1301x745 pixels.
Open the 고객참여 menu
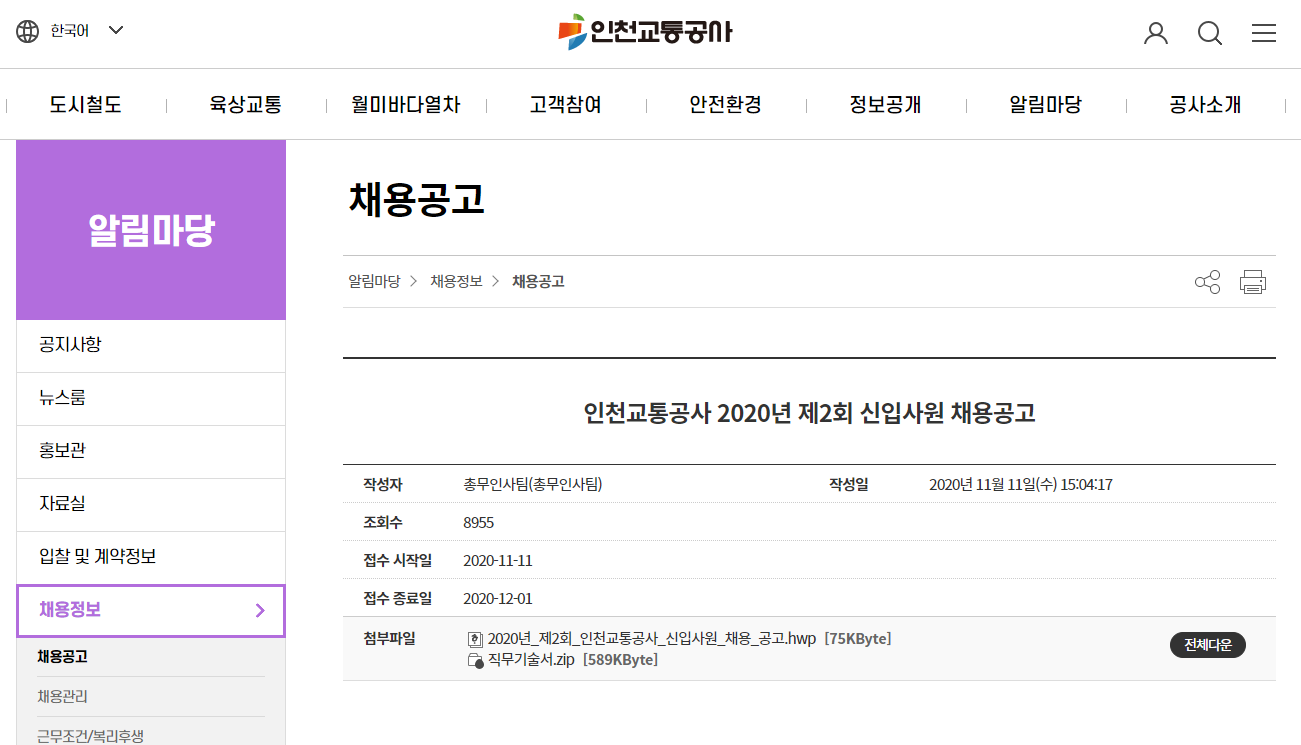565,104
